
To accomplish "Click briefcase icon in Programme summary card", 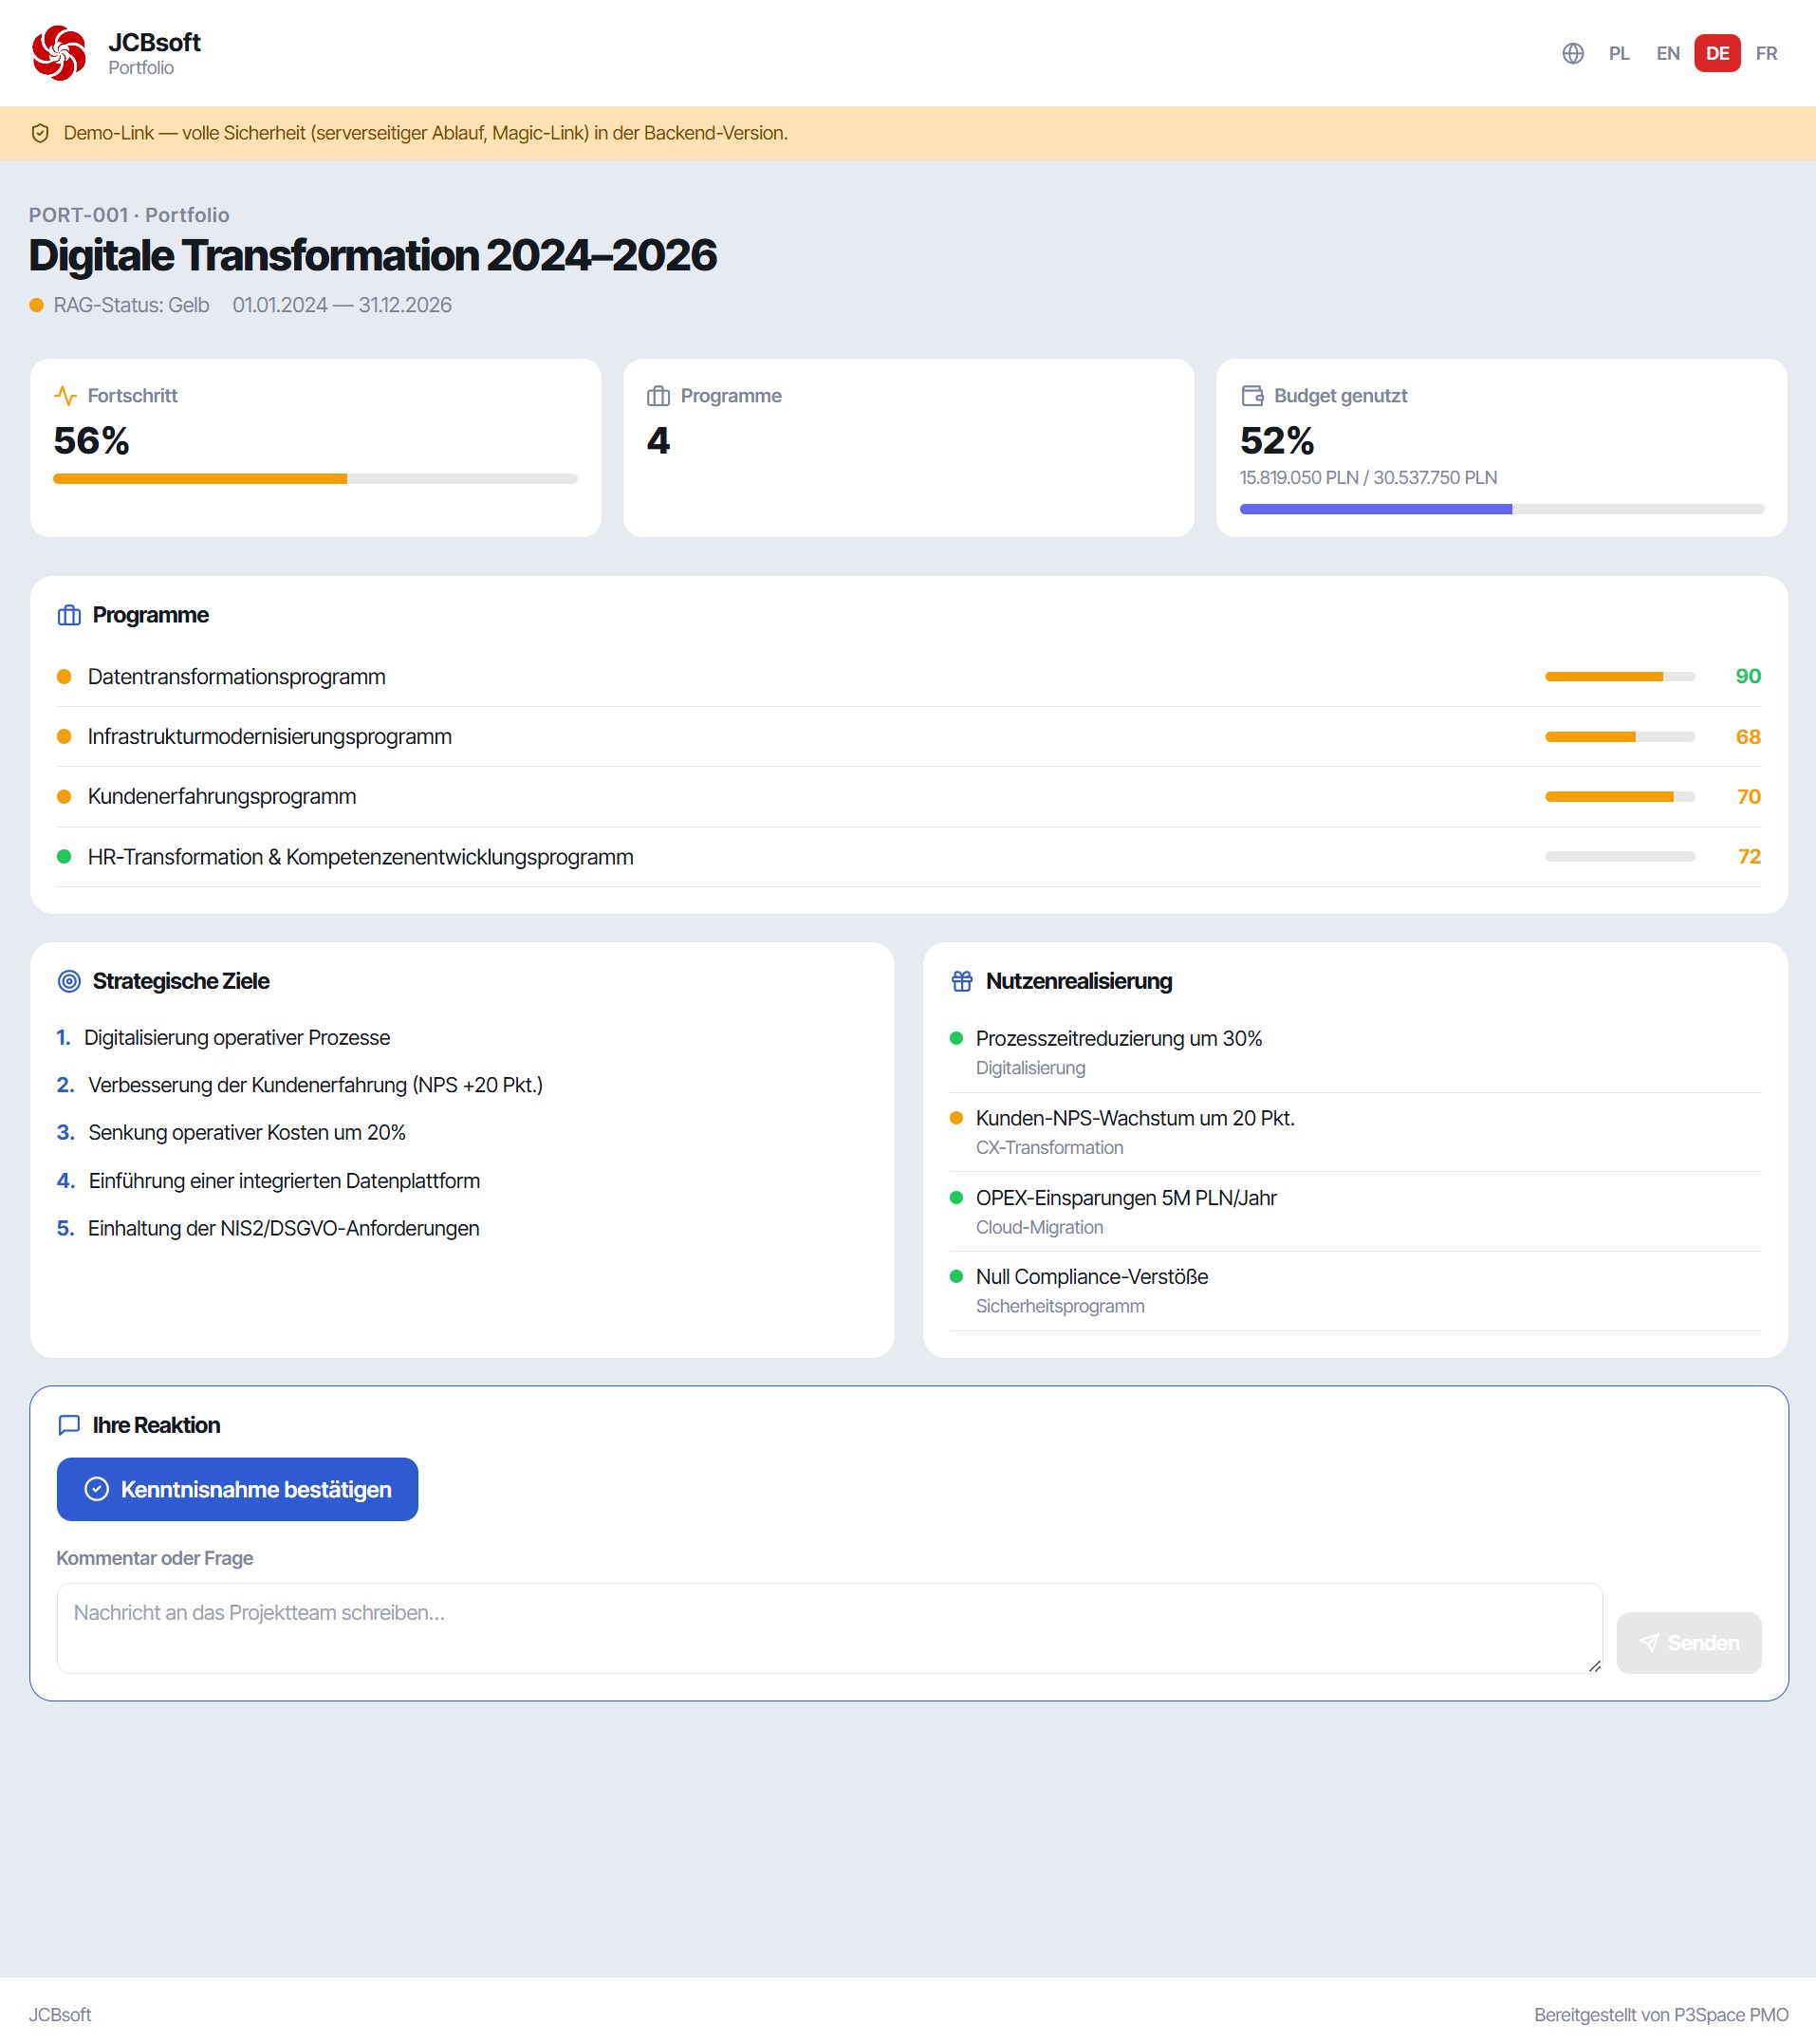I will pyautogui.click(x=658, y=396).
